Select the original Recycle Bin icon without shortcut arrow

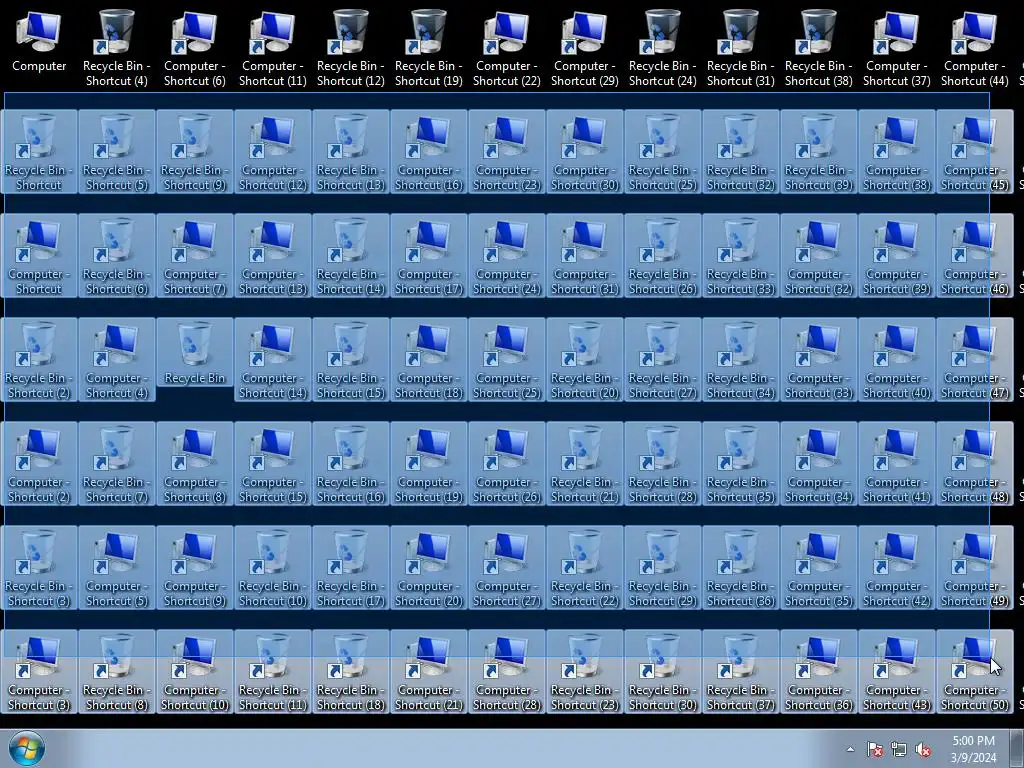click(195, 353)
